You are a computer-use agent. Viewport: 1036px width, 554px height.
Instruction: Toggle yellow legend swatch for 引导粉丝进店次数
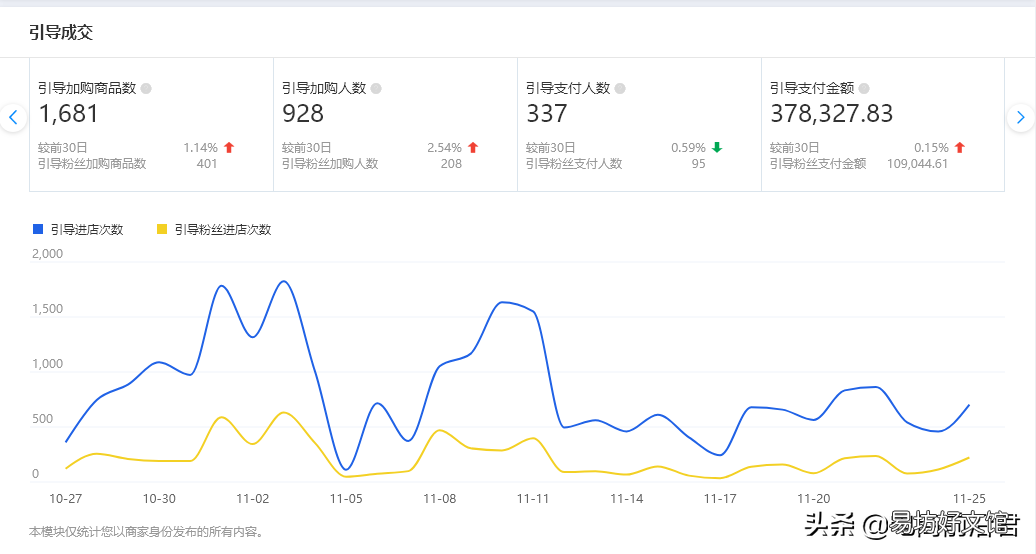[161, 229]
